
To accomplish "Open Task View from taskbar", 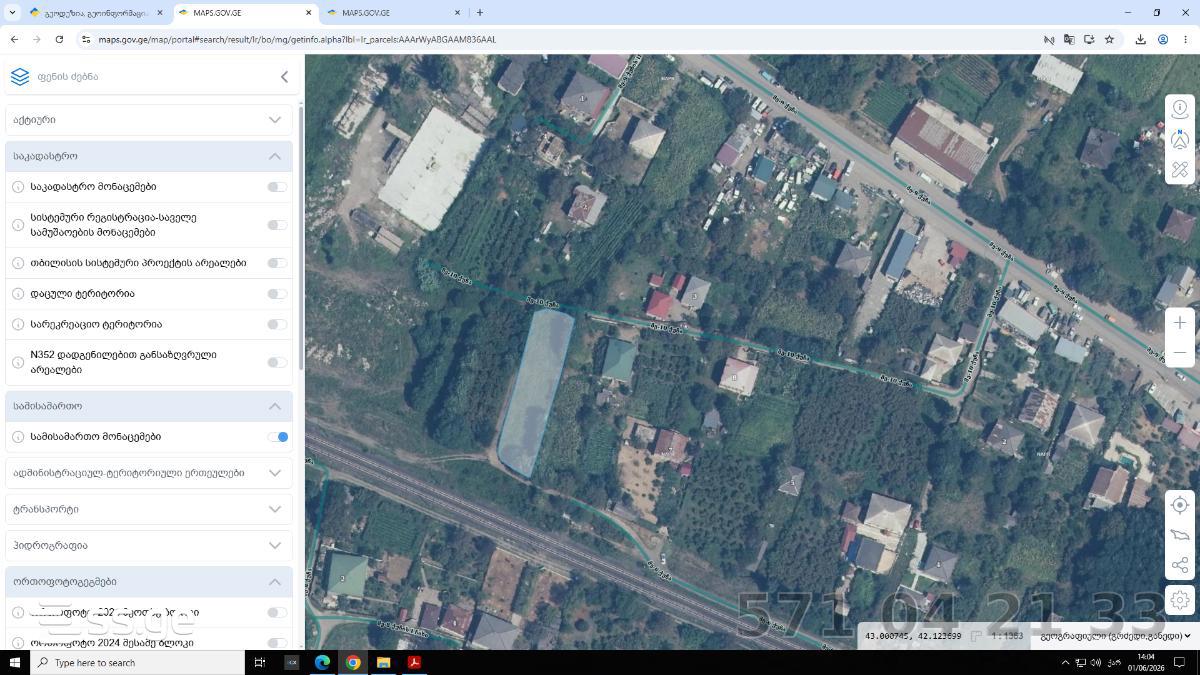I will [x=259, y=662].
